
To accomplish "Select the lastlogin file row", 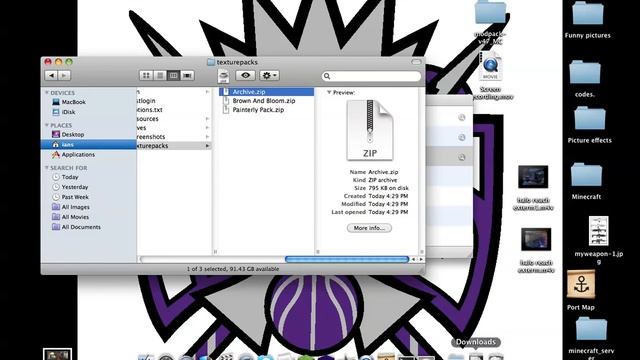I will 174,101.
